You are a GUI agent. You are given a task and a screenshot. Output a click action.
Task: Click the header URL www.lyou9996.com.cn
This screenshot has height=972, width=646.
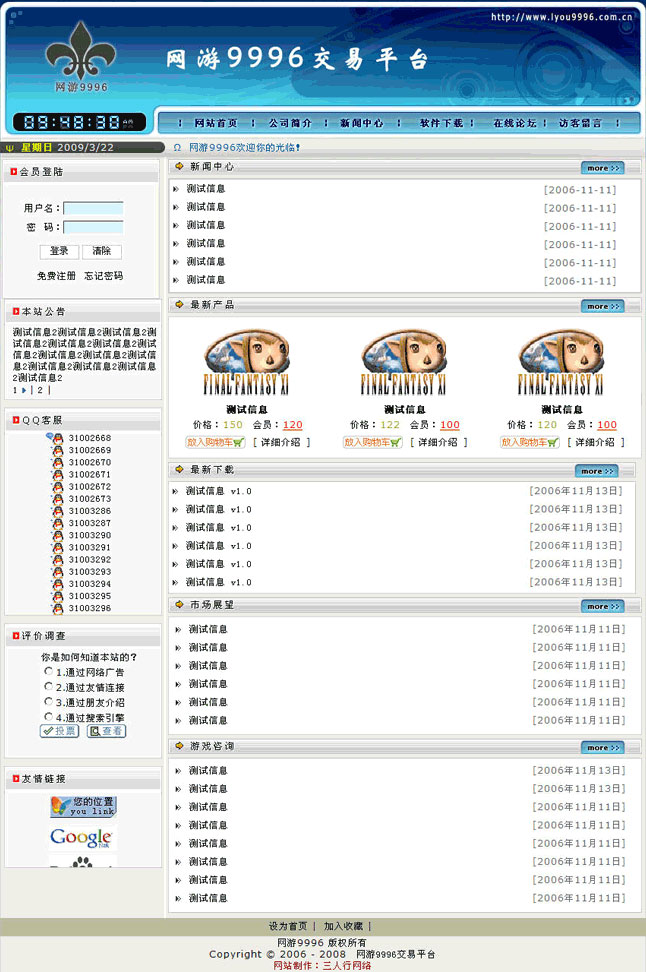(x=562, y=17)
